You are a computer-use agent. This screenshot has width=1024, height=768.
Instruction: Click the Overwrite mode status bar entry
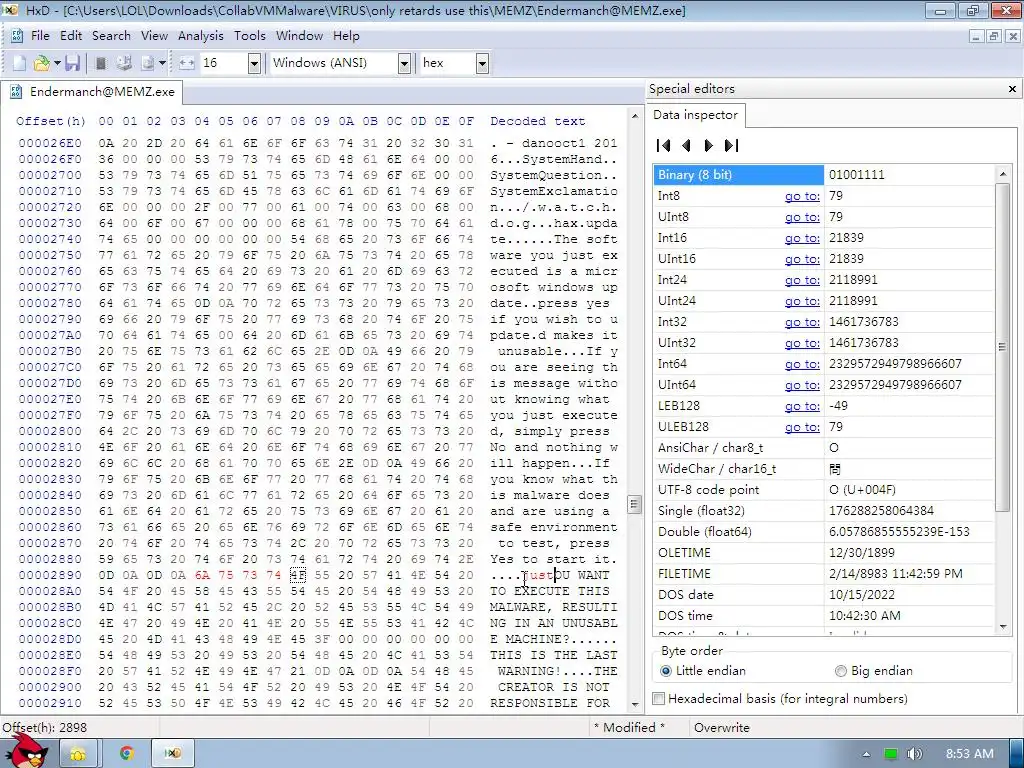click(722, 728)
